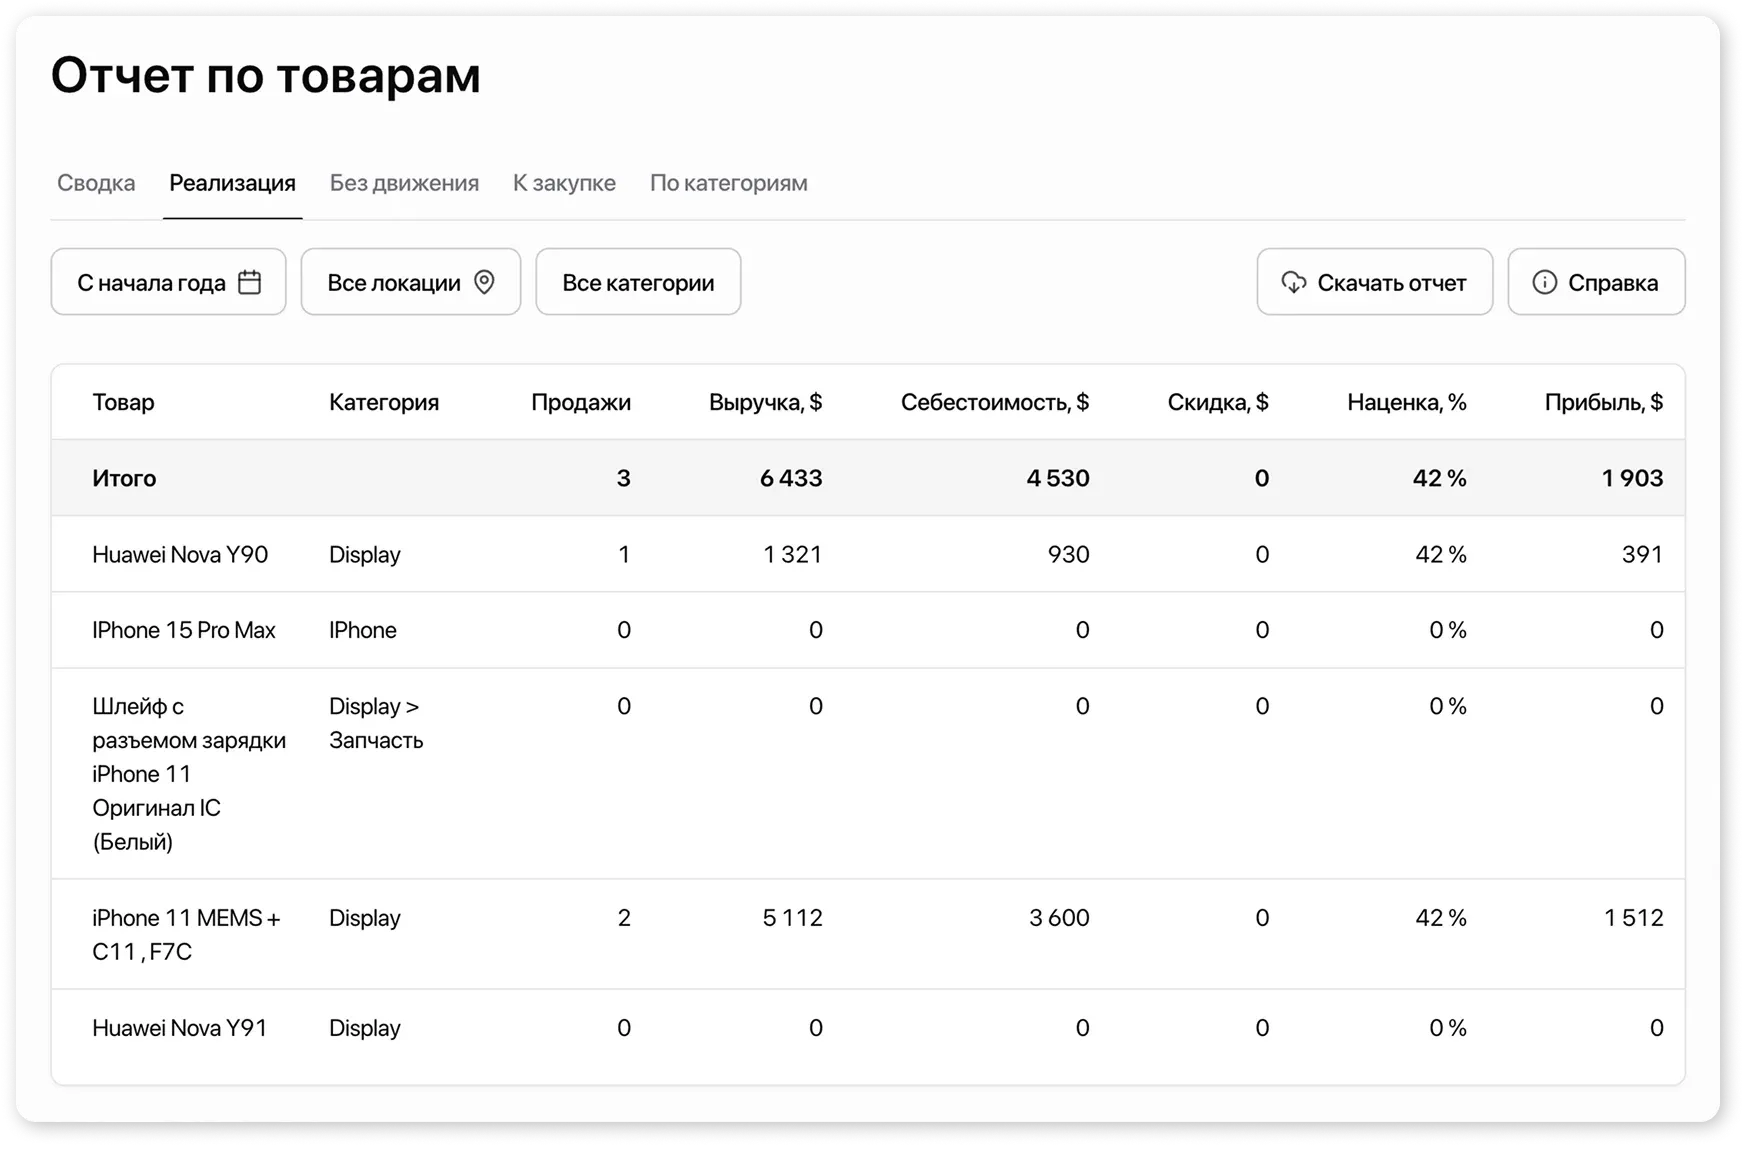
Task: Click the calendar icon in the date filter
Action: click(x=248, y=282)
